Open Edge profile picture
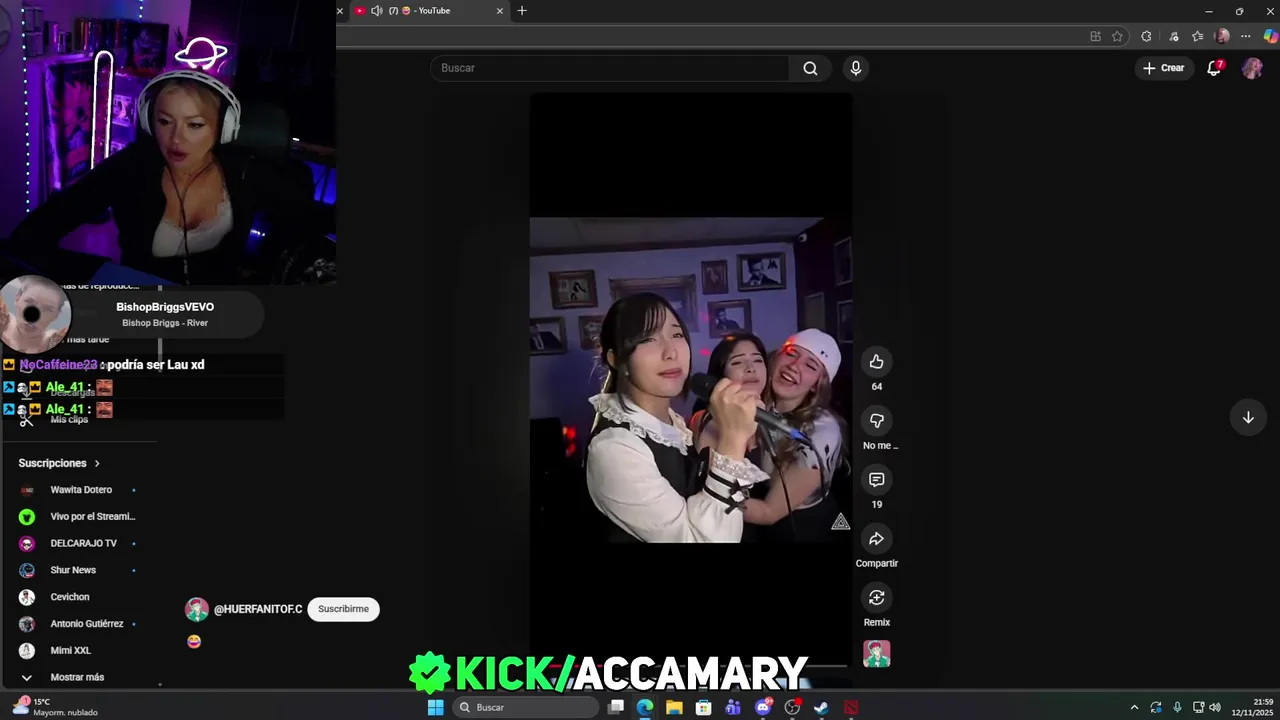This screenshot has width=1280, height=720. (x=1222, y=36)
